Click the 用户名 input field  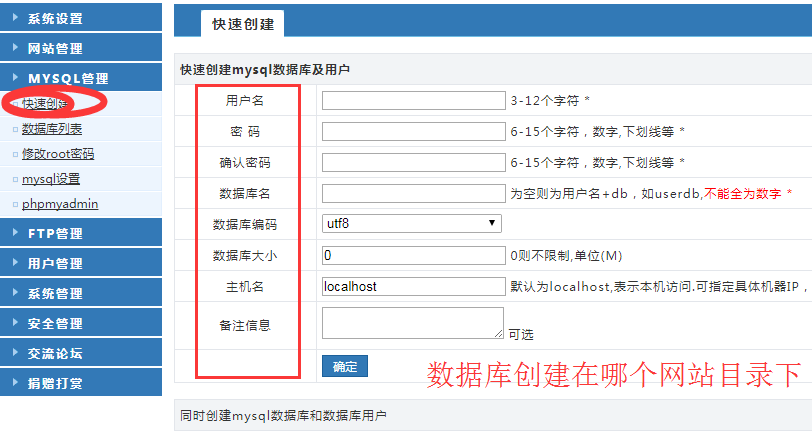[413, 101]
